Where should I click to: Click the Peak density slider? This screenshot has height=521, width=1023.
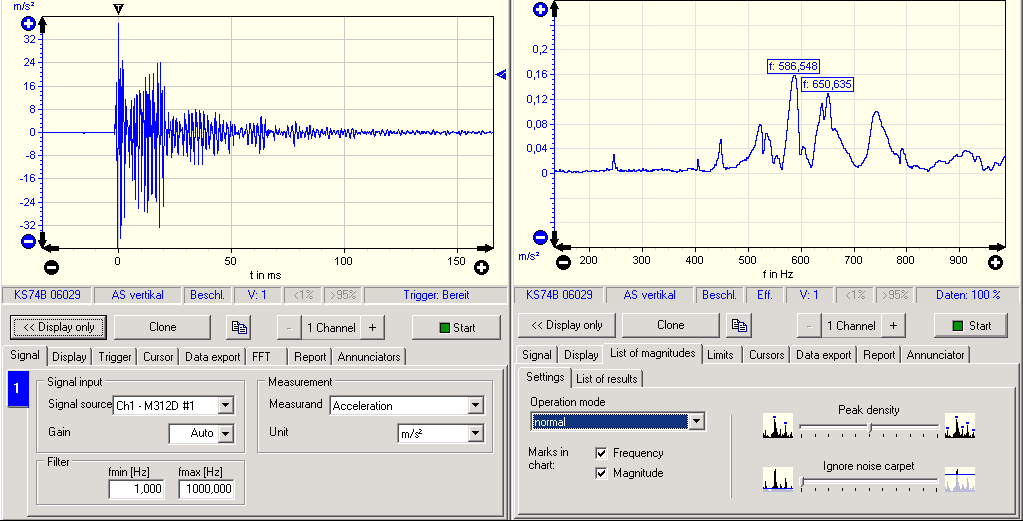click(x=869, y=427)
